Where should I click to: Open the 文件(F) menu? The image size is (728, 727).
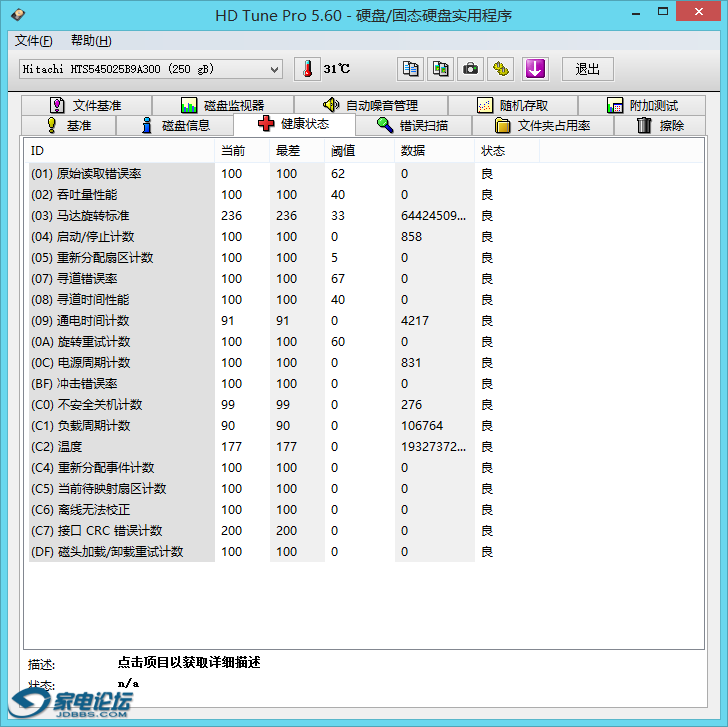[x=33, y=41]
